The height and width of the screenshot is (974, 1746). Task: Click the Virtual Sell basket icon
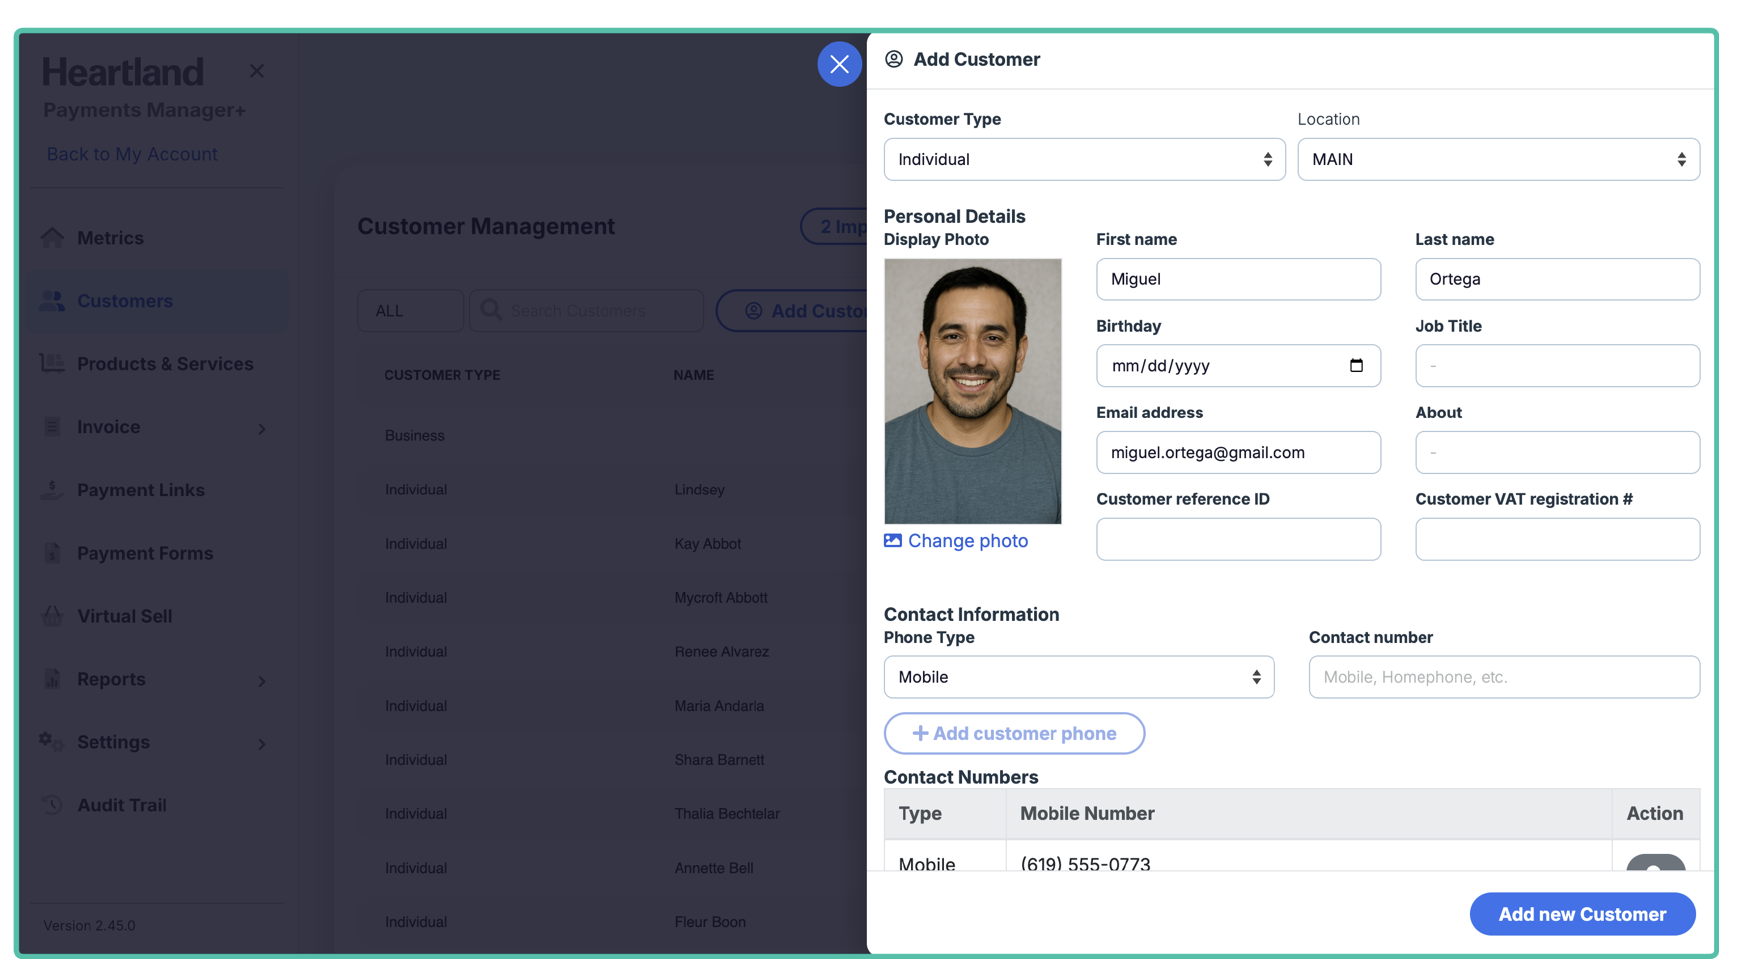pos(52,616)
